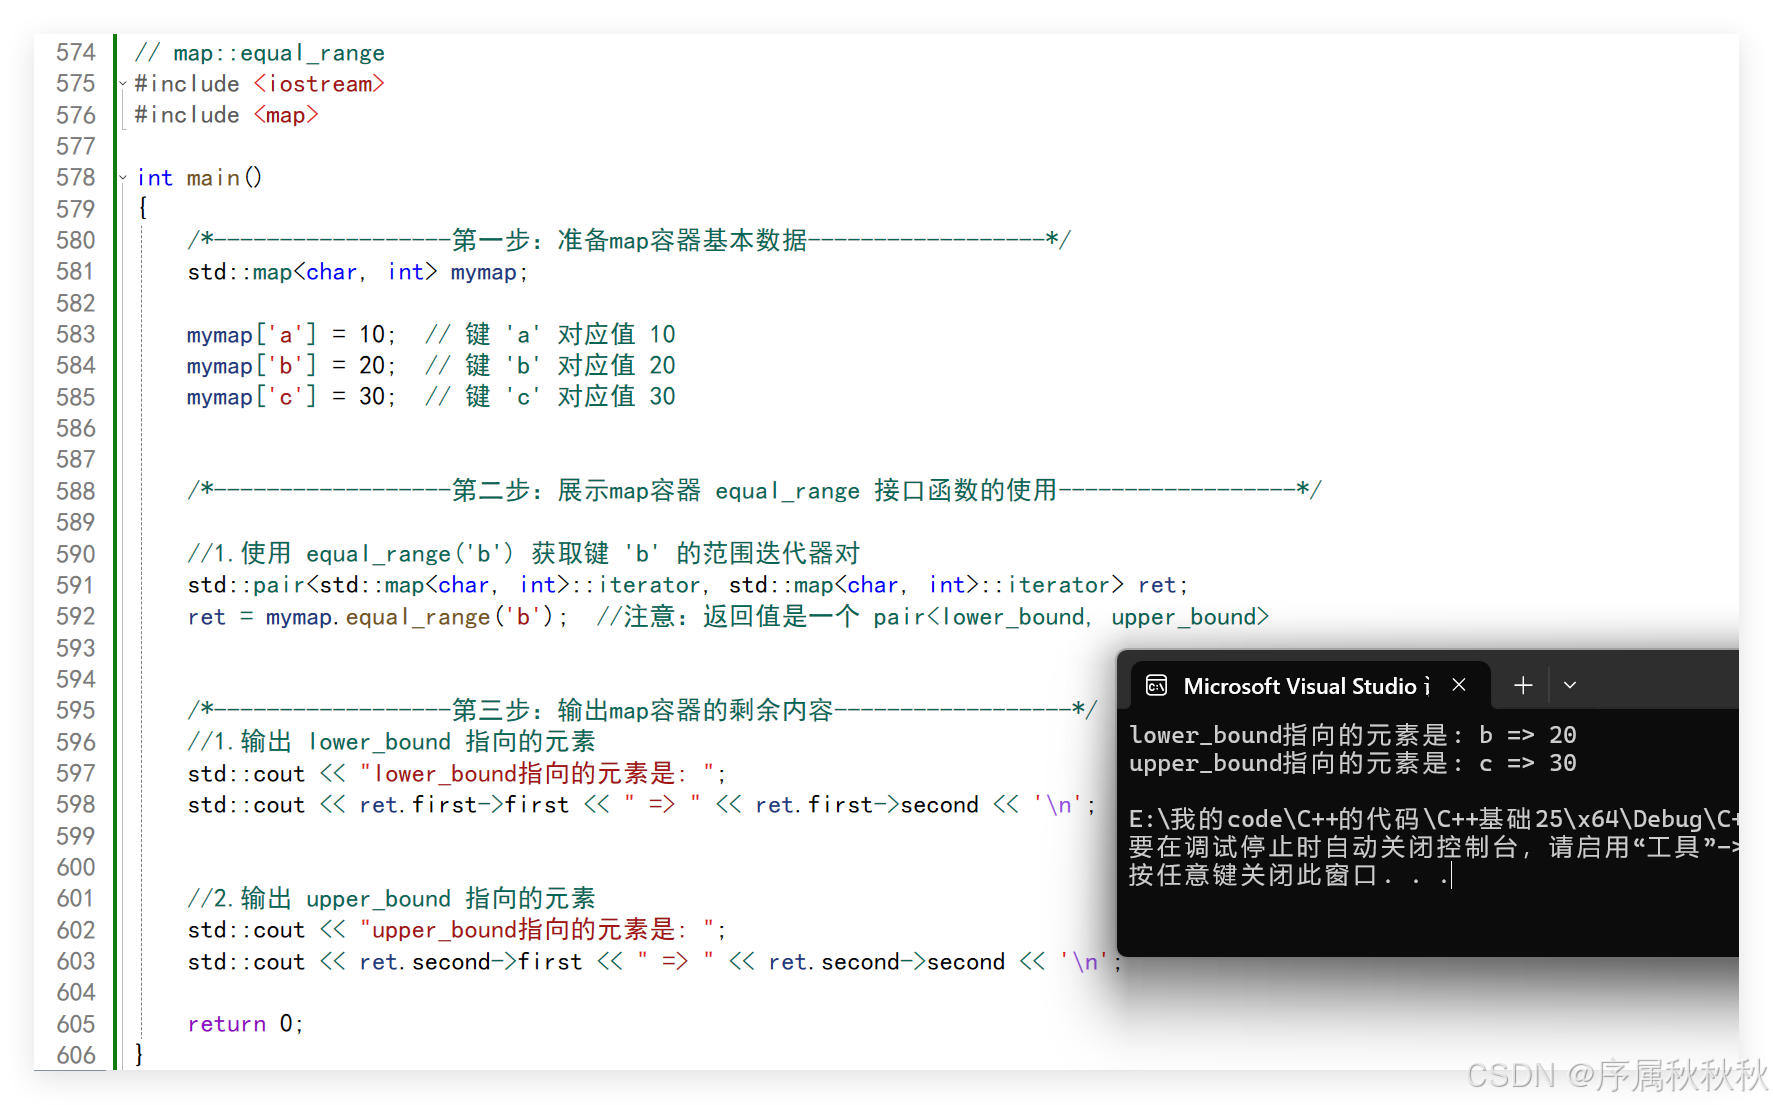Viewport: 1773px width, 1105px height.
Task: Click the "lower_bound指向的元素是" string literal in code
Action: [x=538, y=773]
